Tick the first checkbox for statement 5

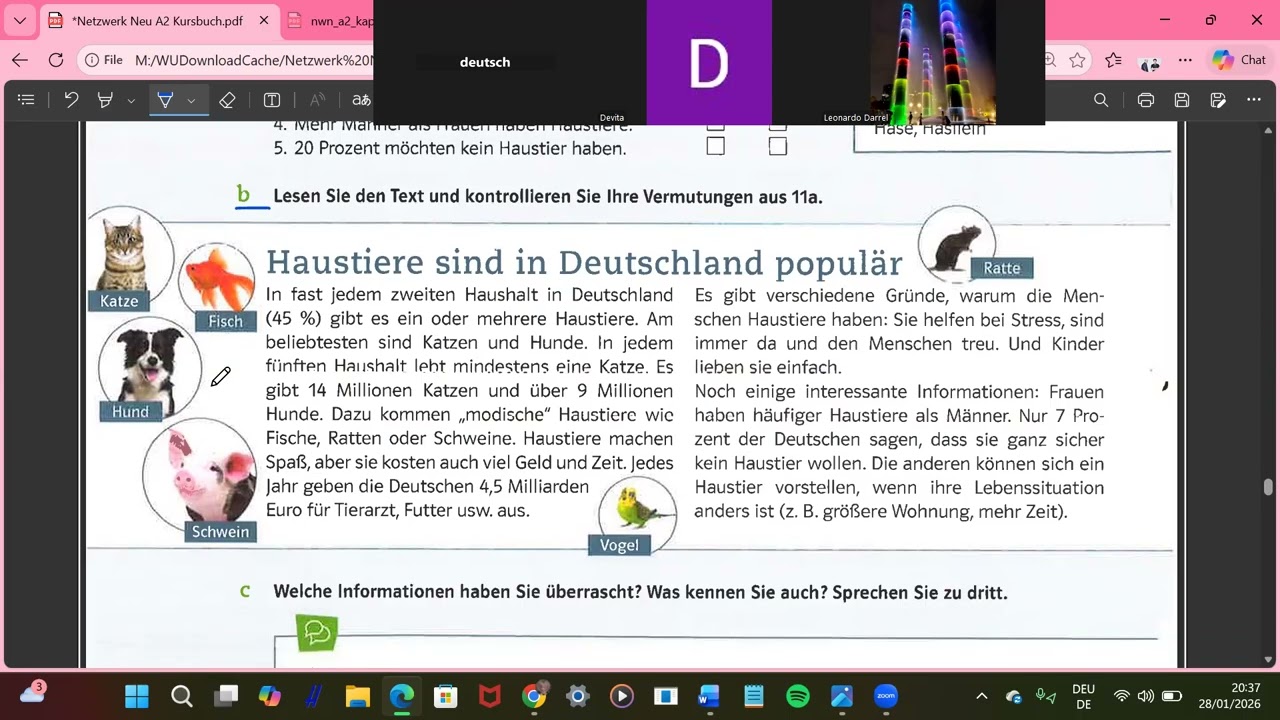715,147
